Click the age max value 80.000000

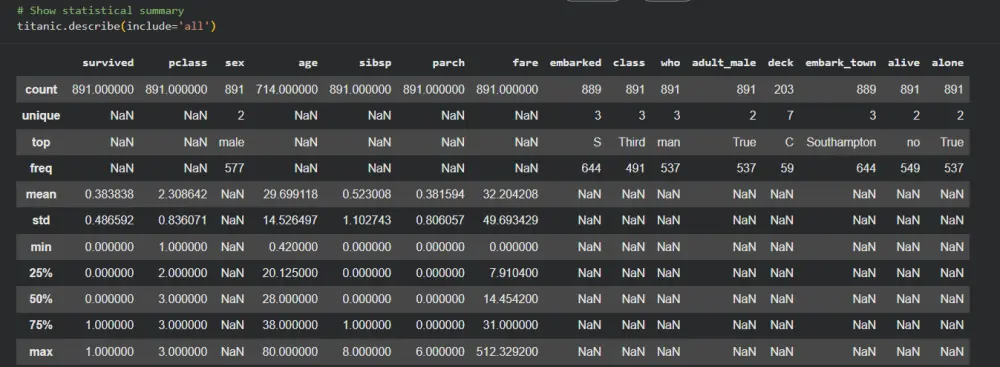(290, 352)
